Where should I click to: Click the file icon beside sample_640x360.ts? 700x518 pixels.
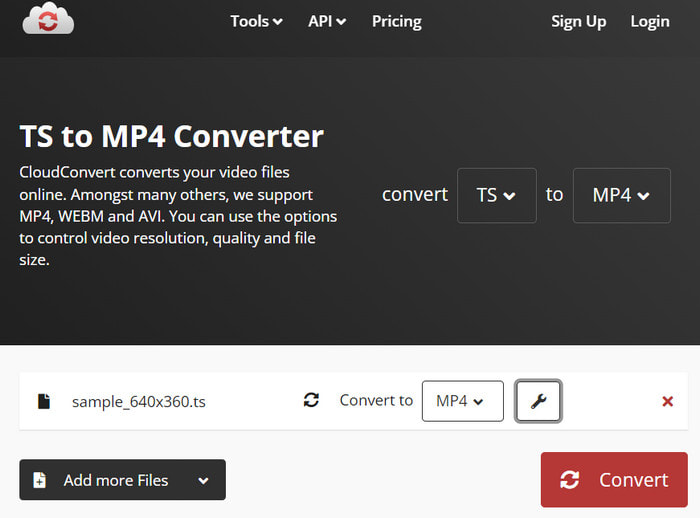[x=44, y=401]
